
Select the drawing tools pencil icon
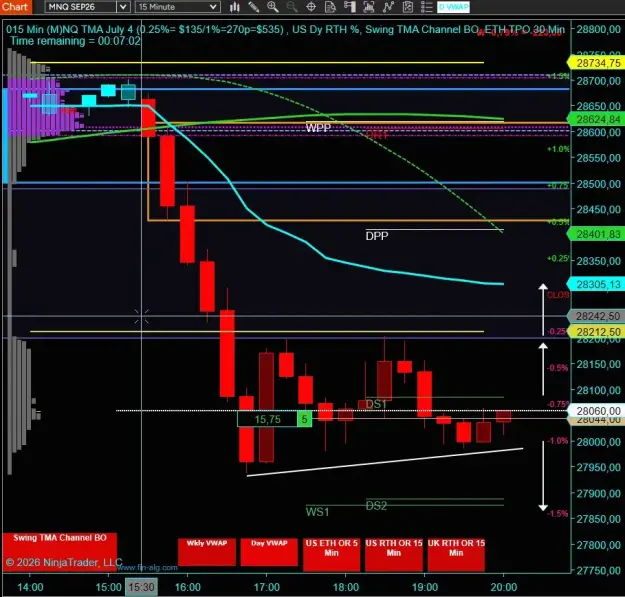[254, 7]
